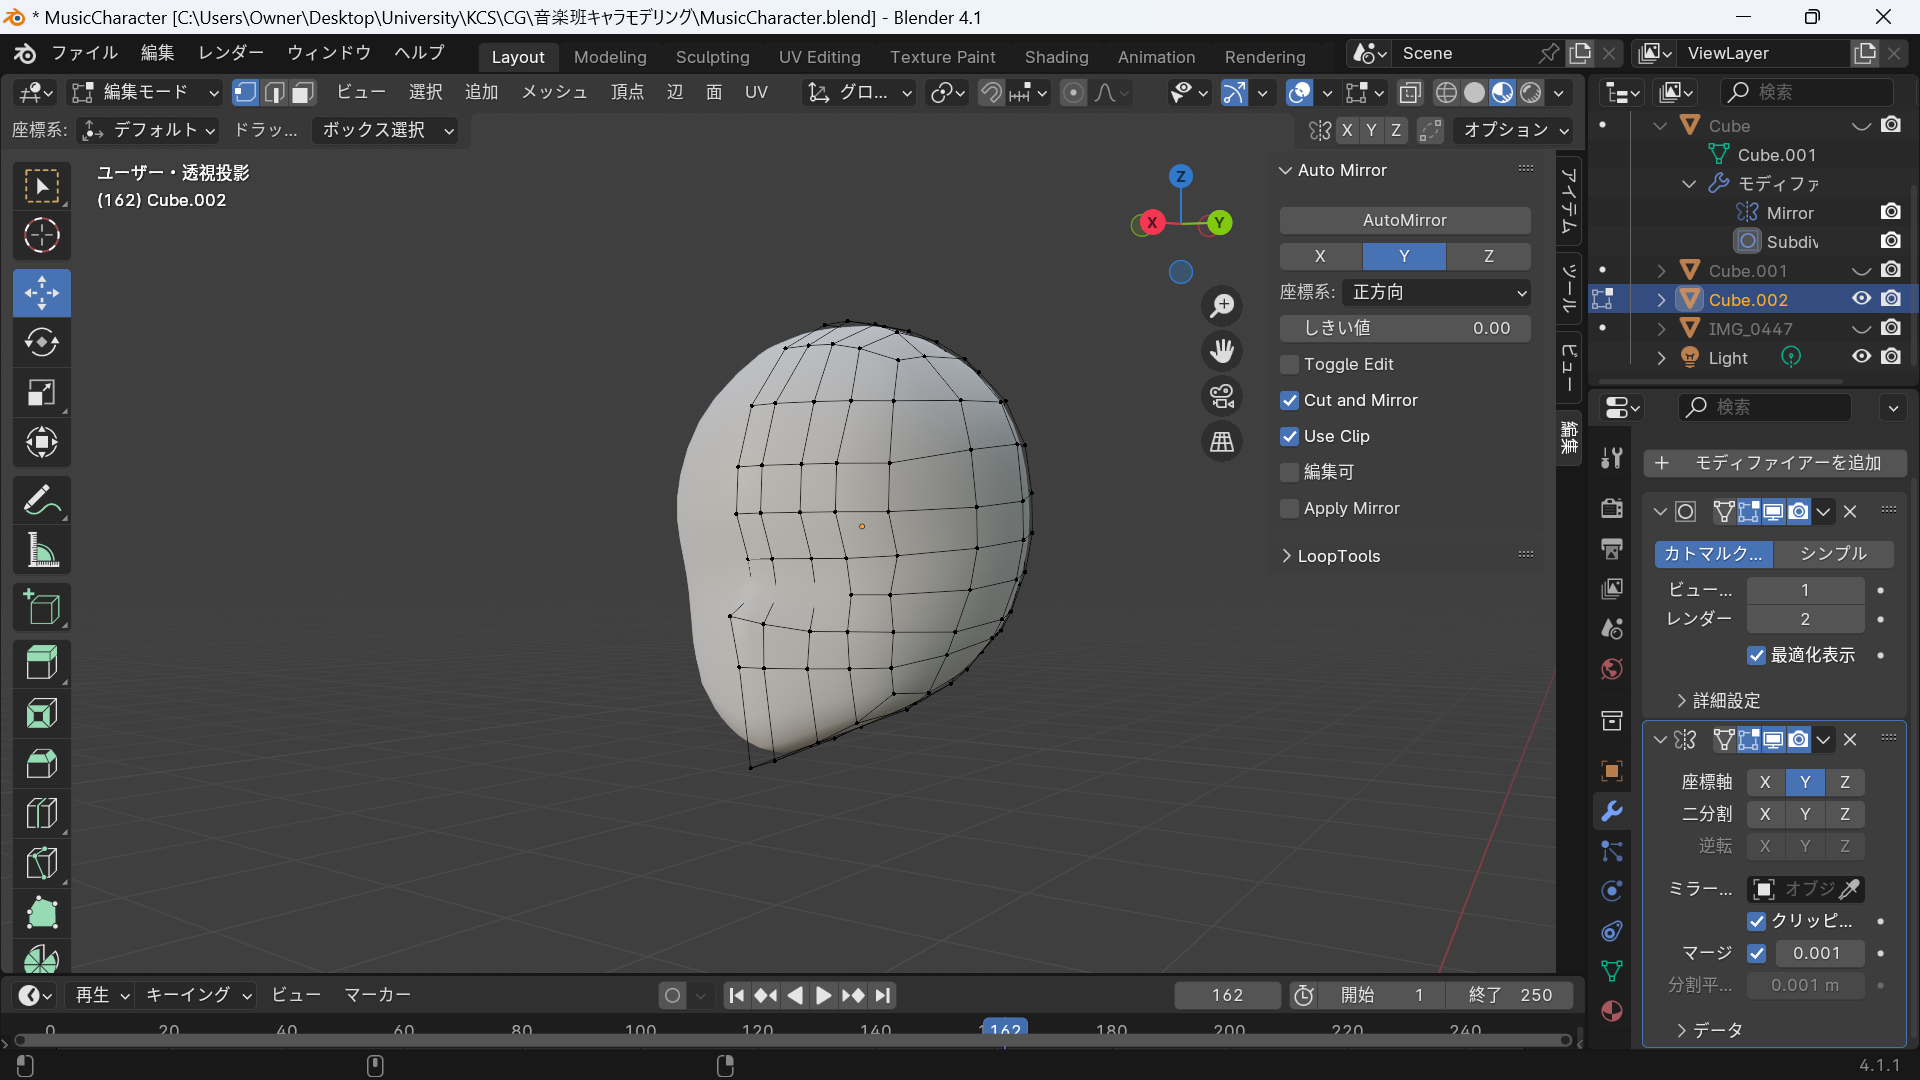Open the Modifier properties wrench tab
Viewport: 1920px width, 1080px height.
point(1611,811)
